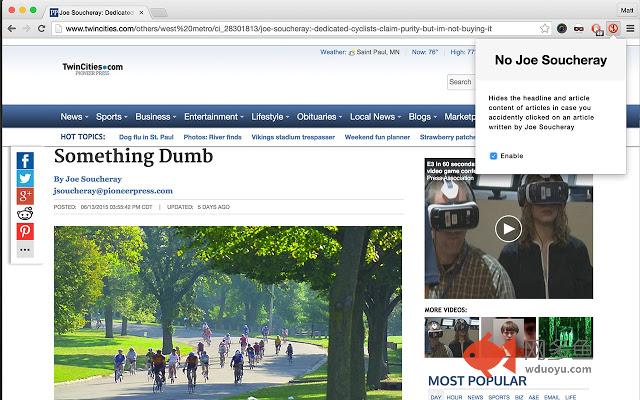Expand the News menu

click(74, 117)
